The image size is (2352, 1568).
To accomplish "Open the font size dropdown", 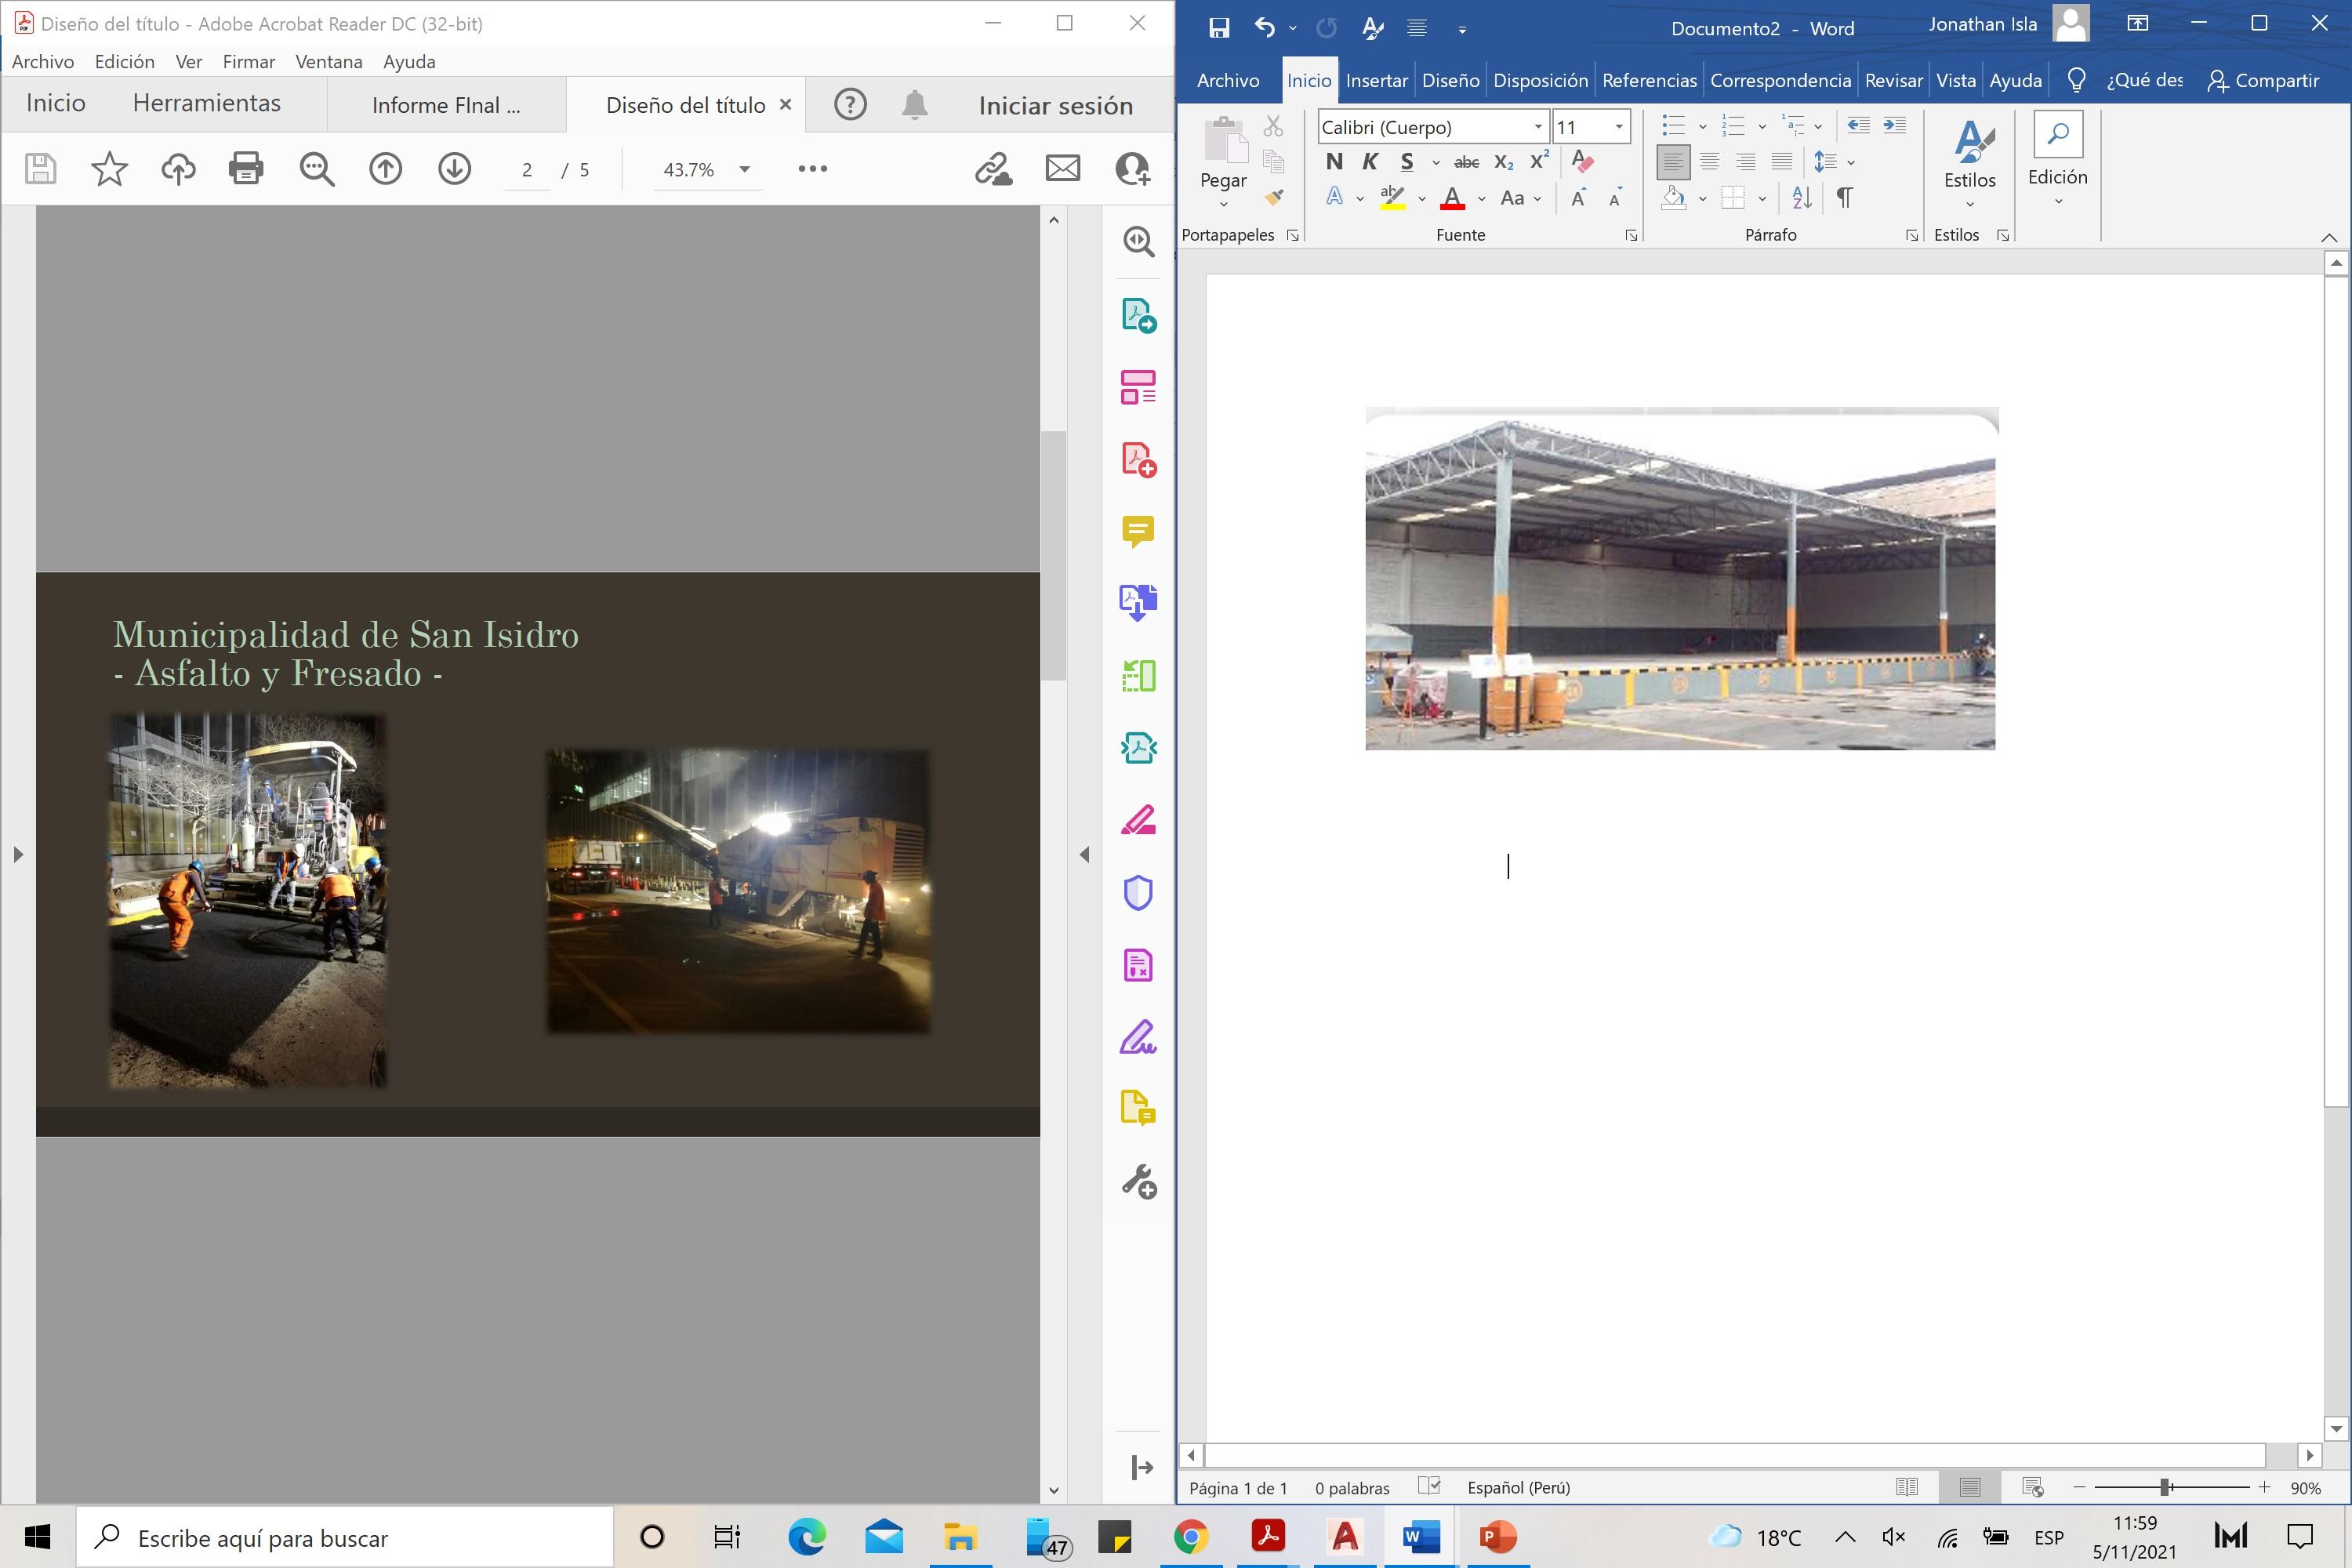I will point(1619,127).
